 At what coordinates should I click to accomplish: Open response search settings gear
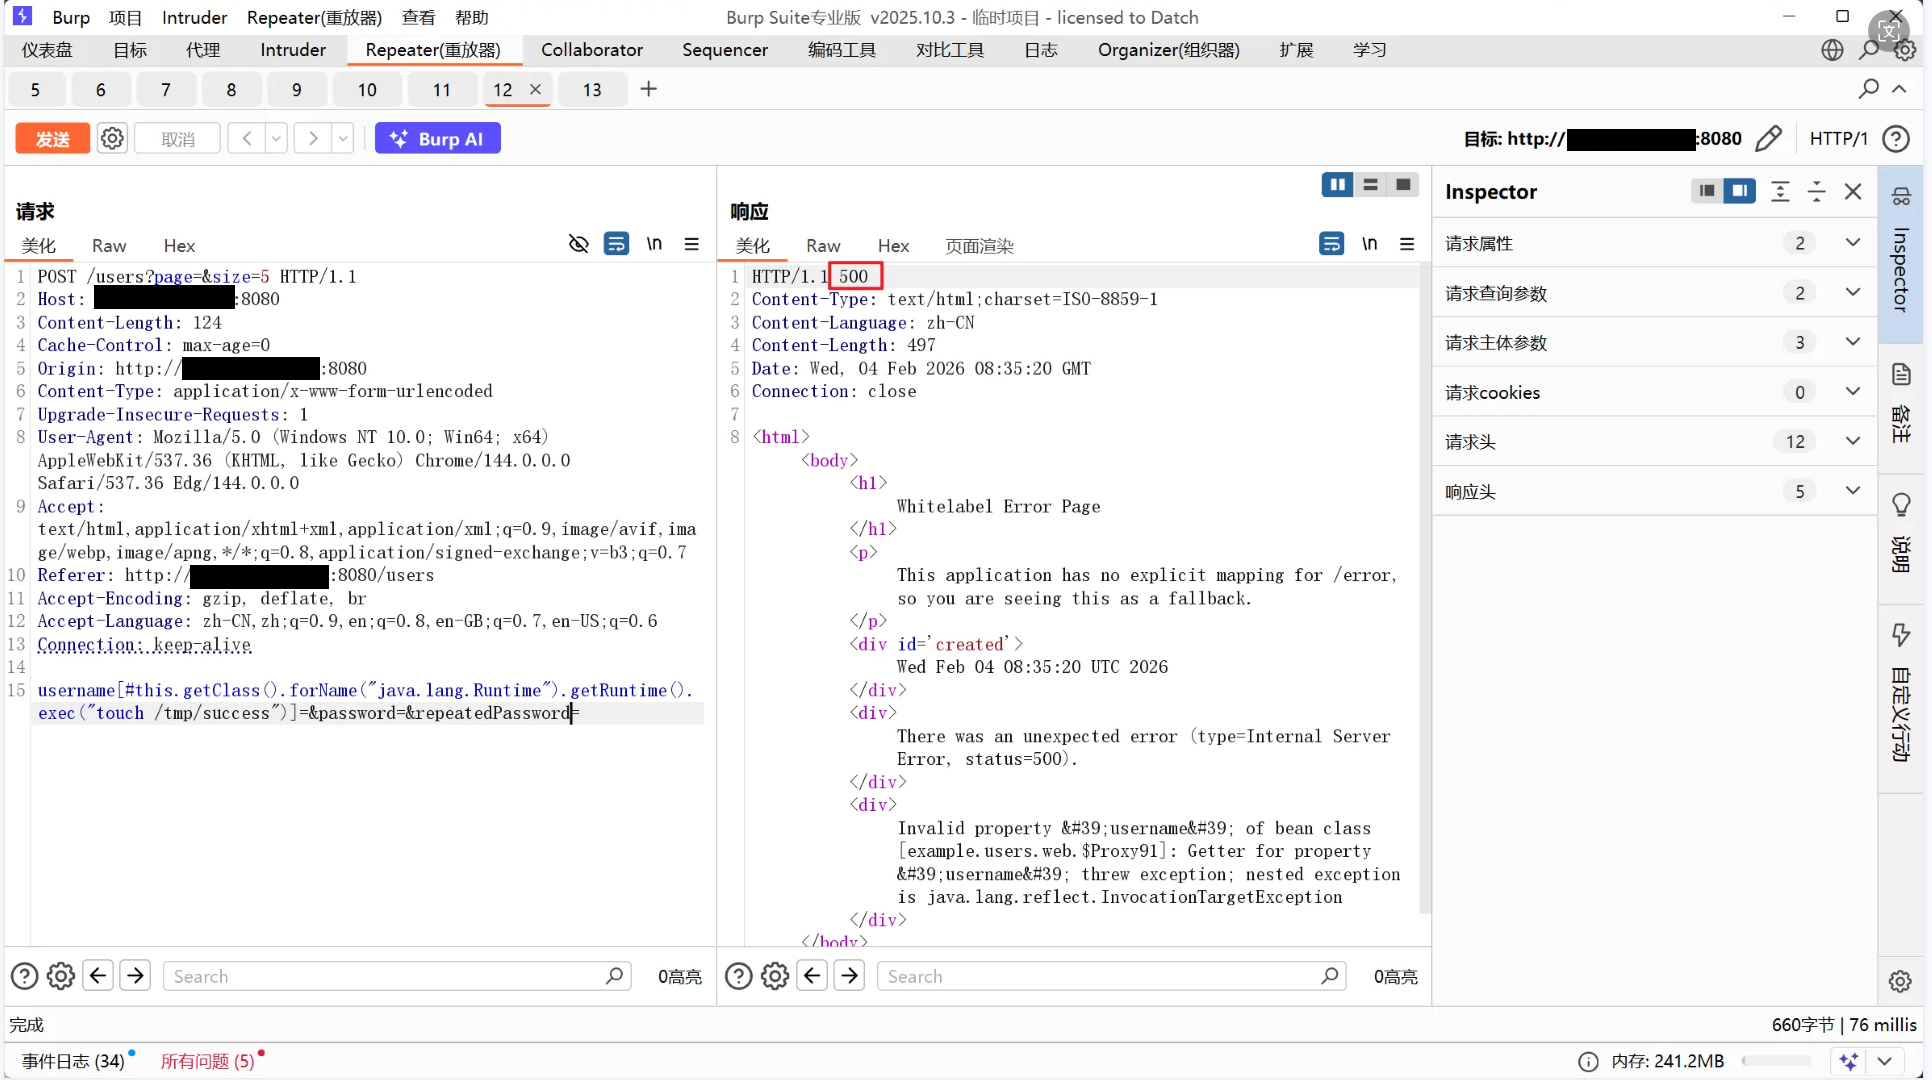[x=775, y=976]
